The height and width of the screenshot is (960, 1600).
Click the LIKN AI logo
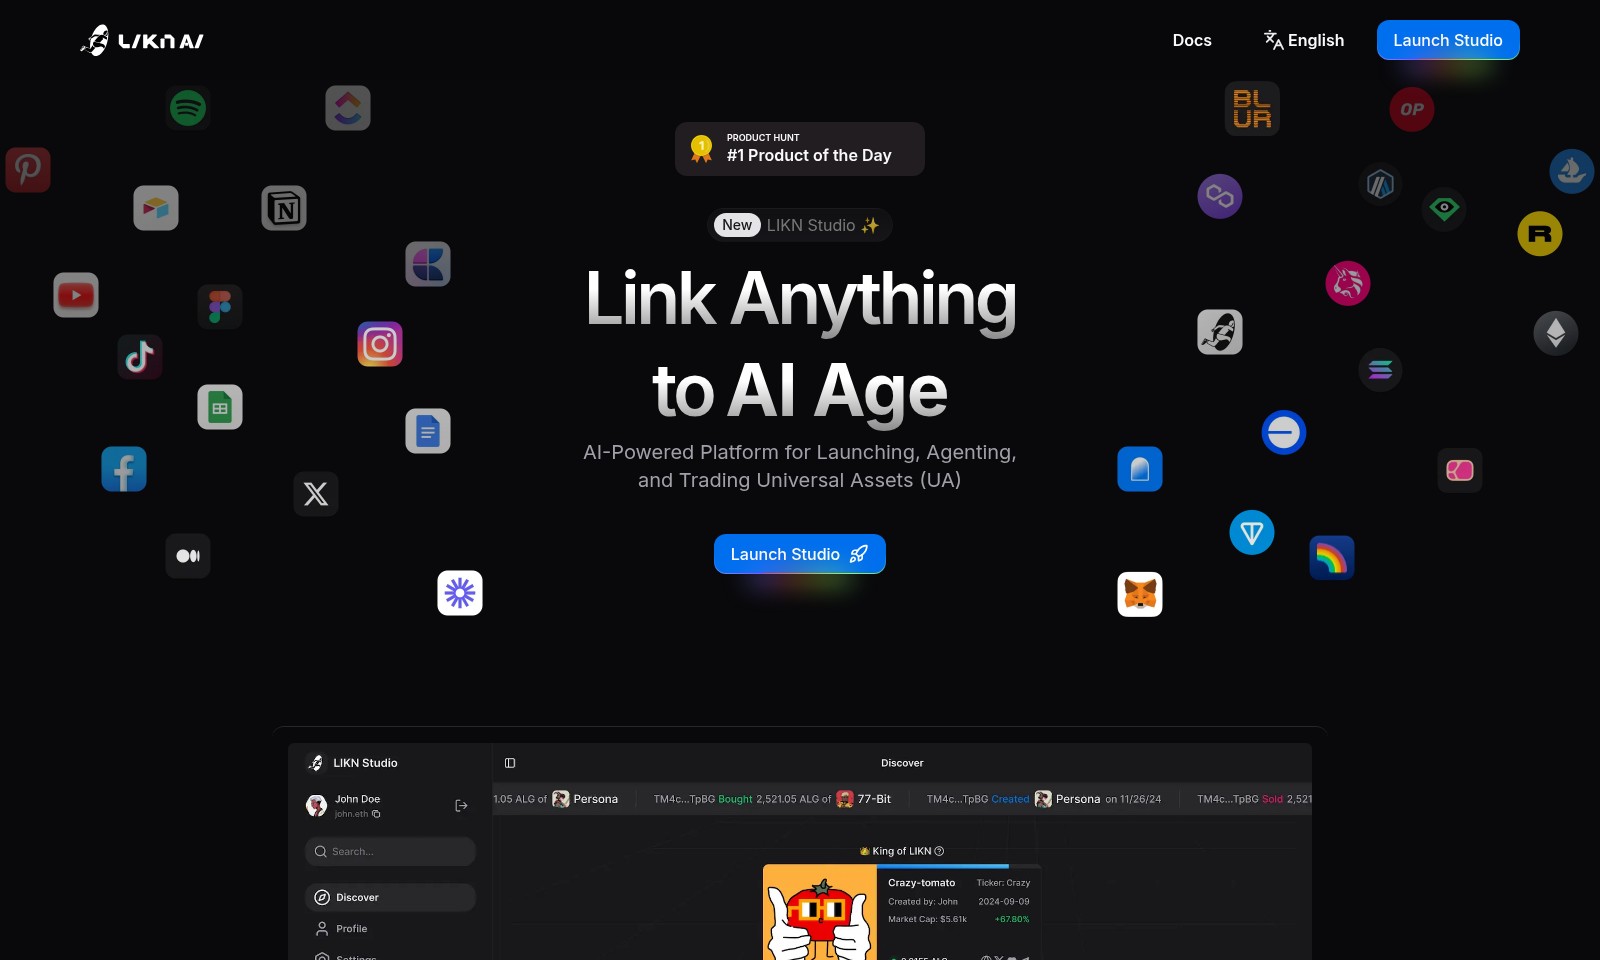(142, 40)
